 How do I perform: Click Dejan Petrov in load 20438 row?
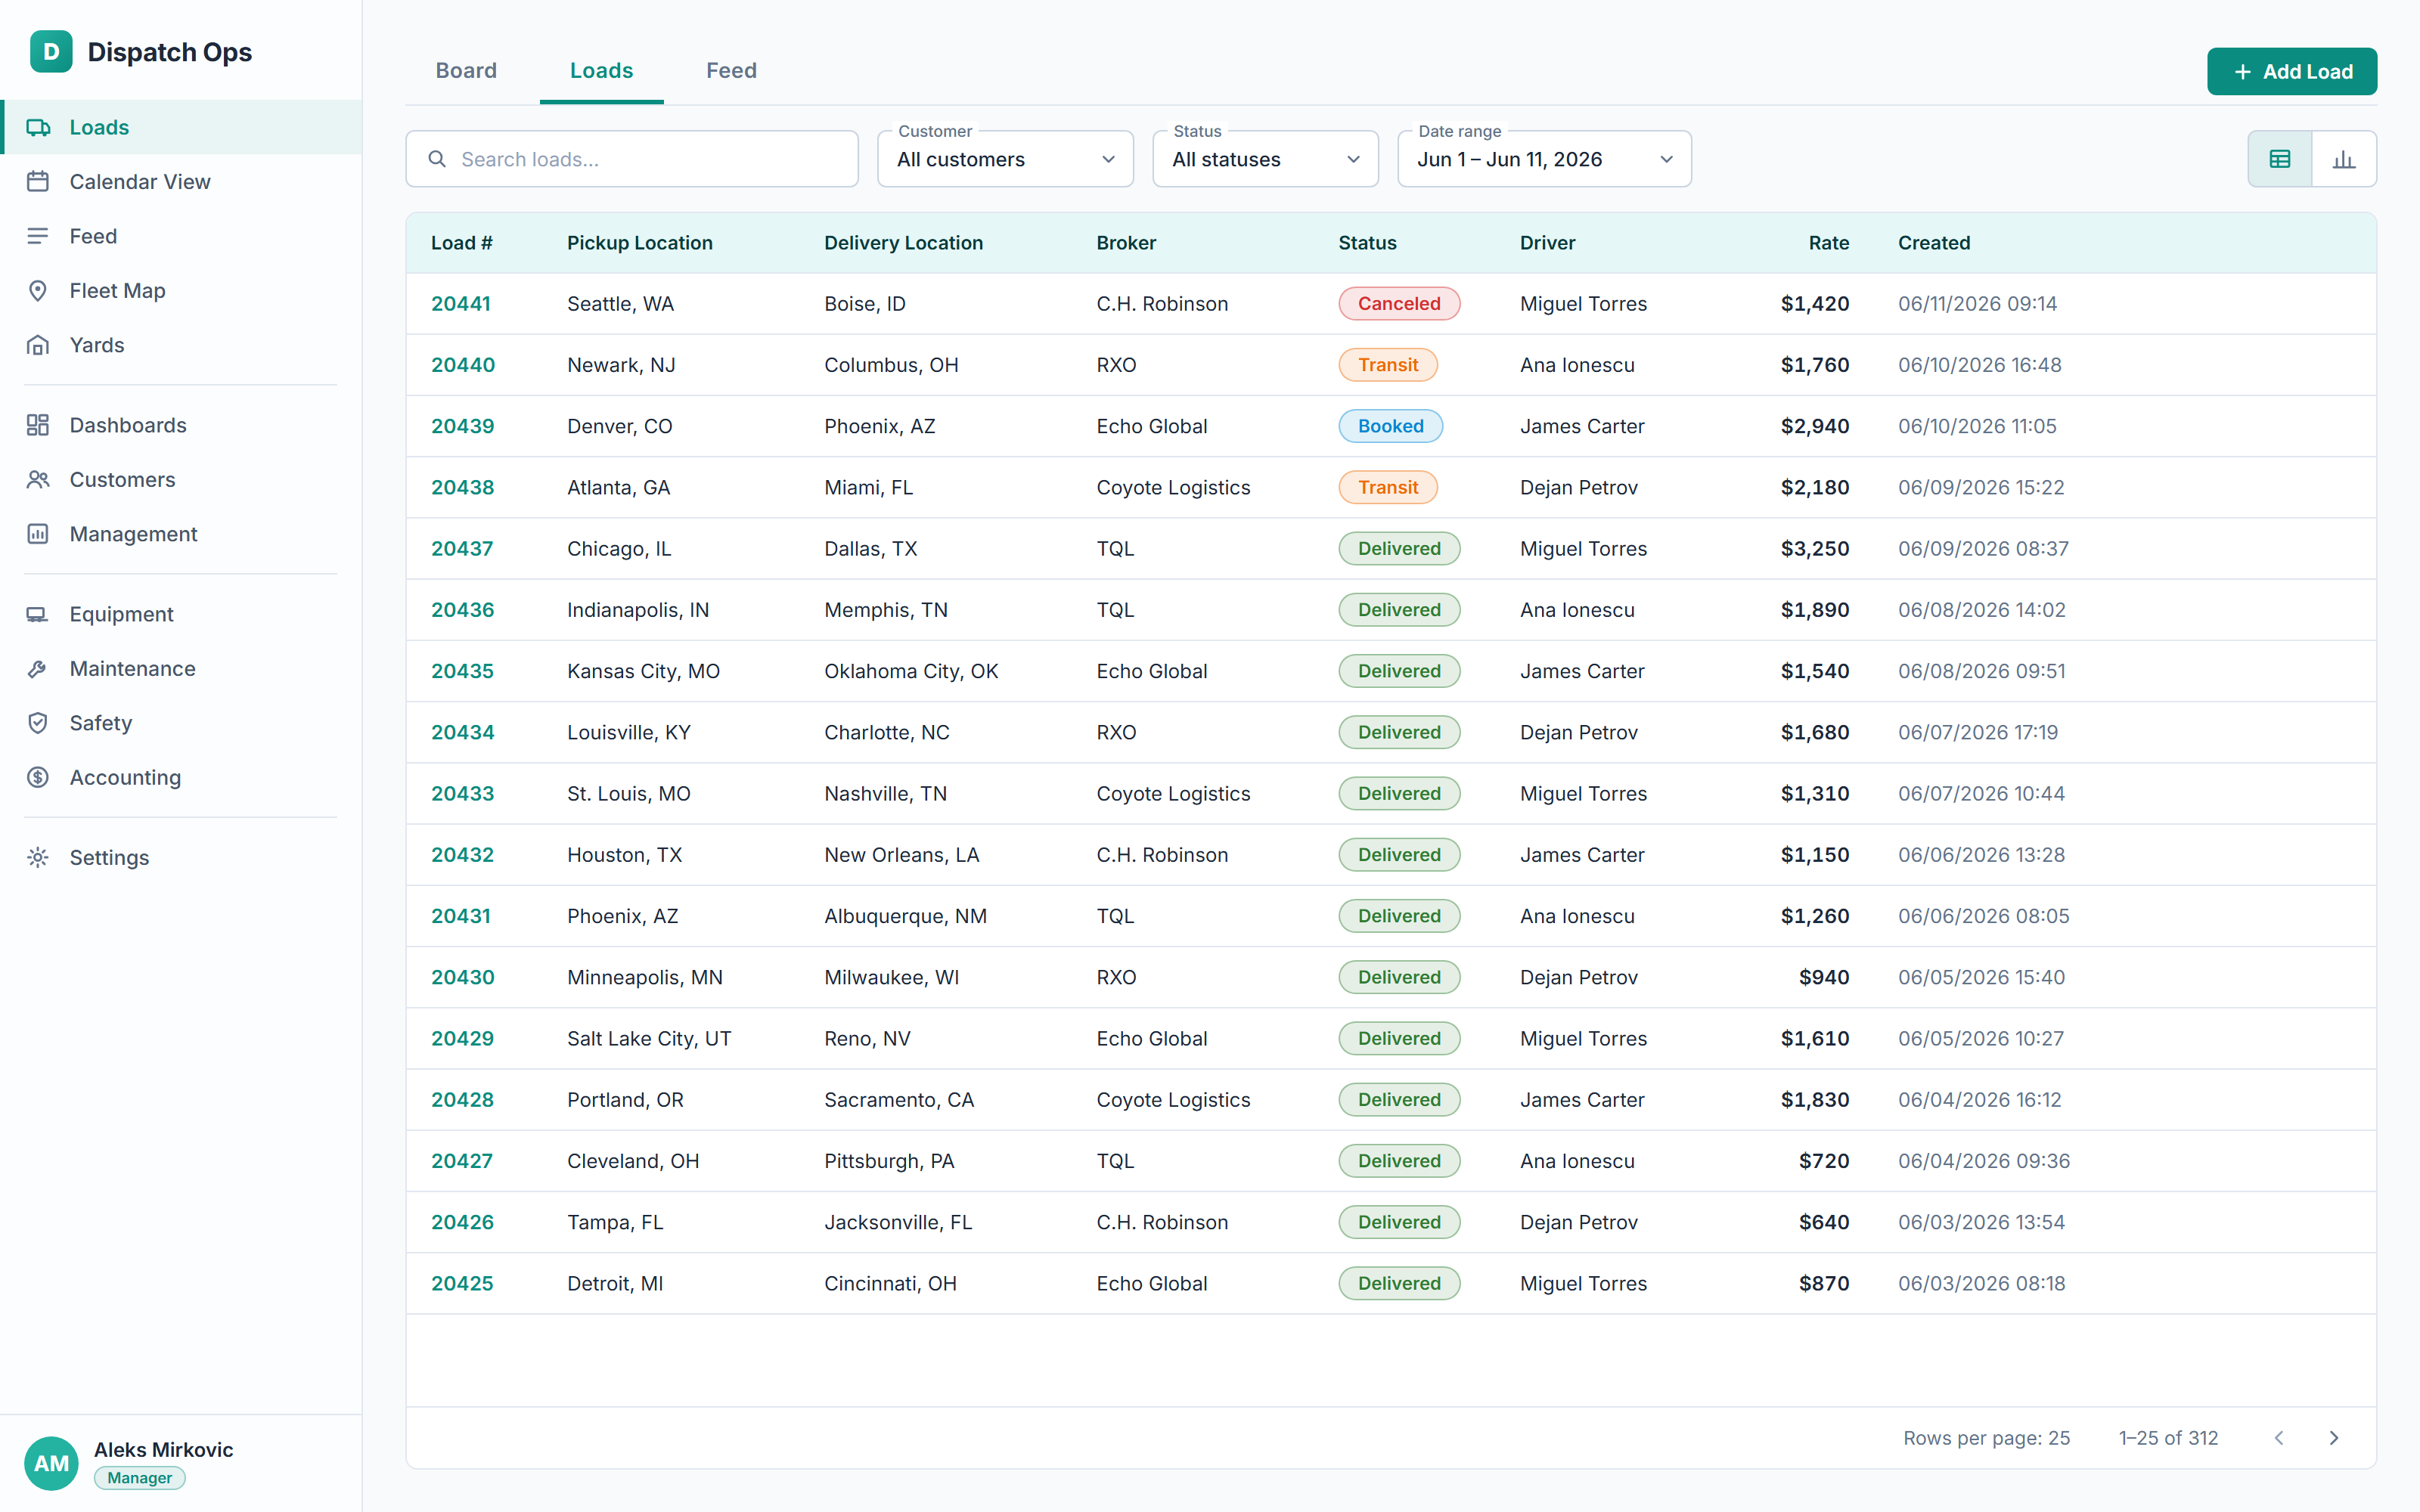point(1578,488)
